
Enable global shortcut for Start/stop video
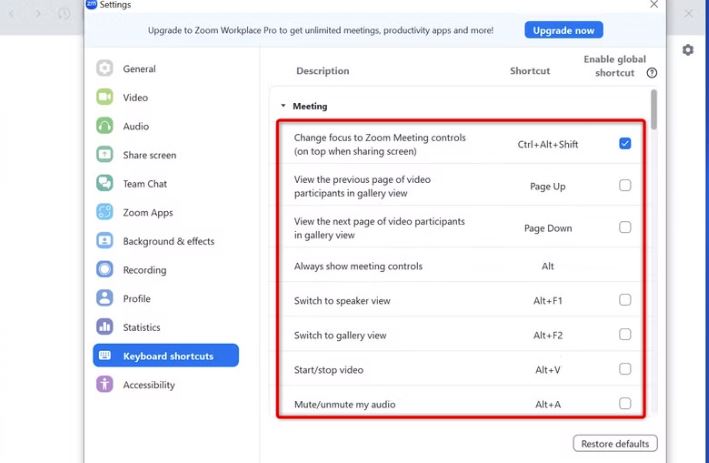pyautogui.click(x=625, y=369)
